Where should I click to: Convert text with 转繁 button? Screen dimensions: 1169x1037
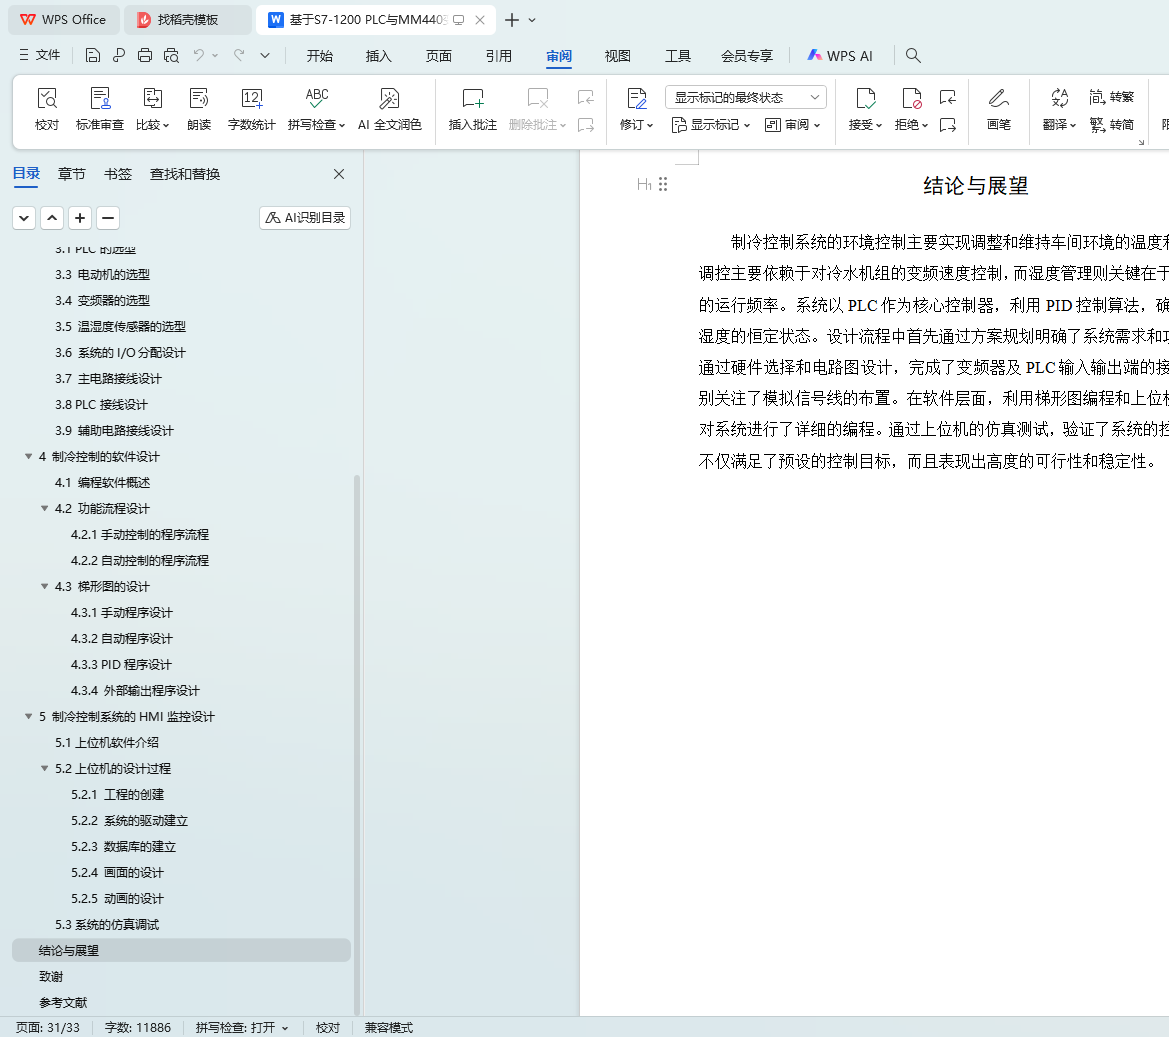(x=1112, y=97)
